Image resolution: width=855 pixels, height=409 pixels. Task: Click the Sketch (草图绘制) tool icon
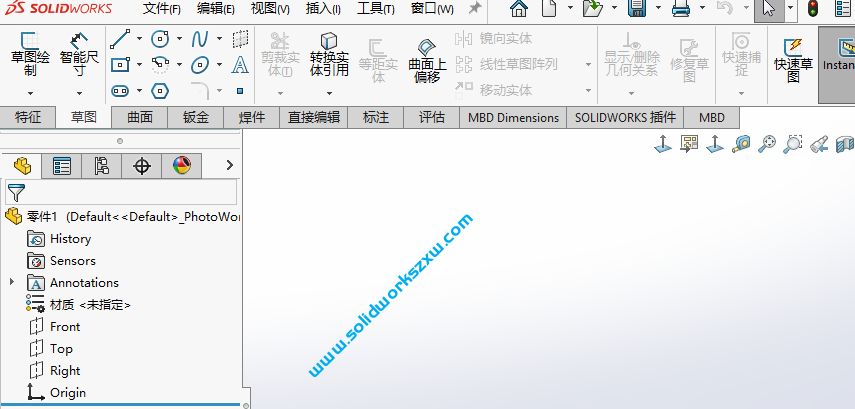30,41
